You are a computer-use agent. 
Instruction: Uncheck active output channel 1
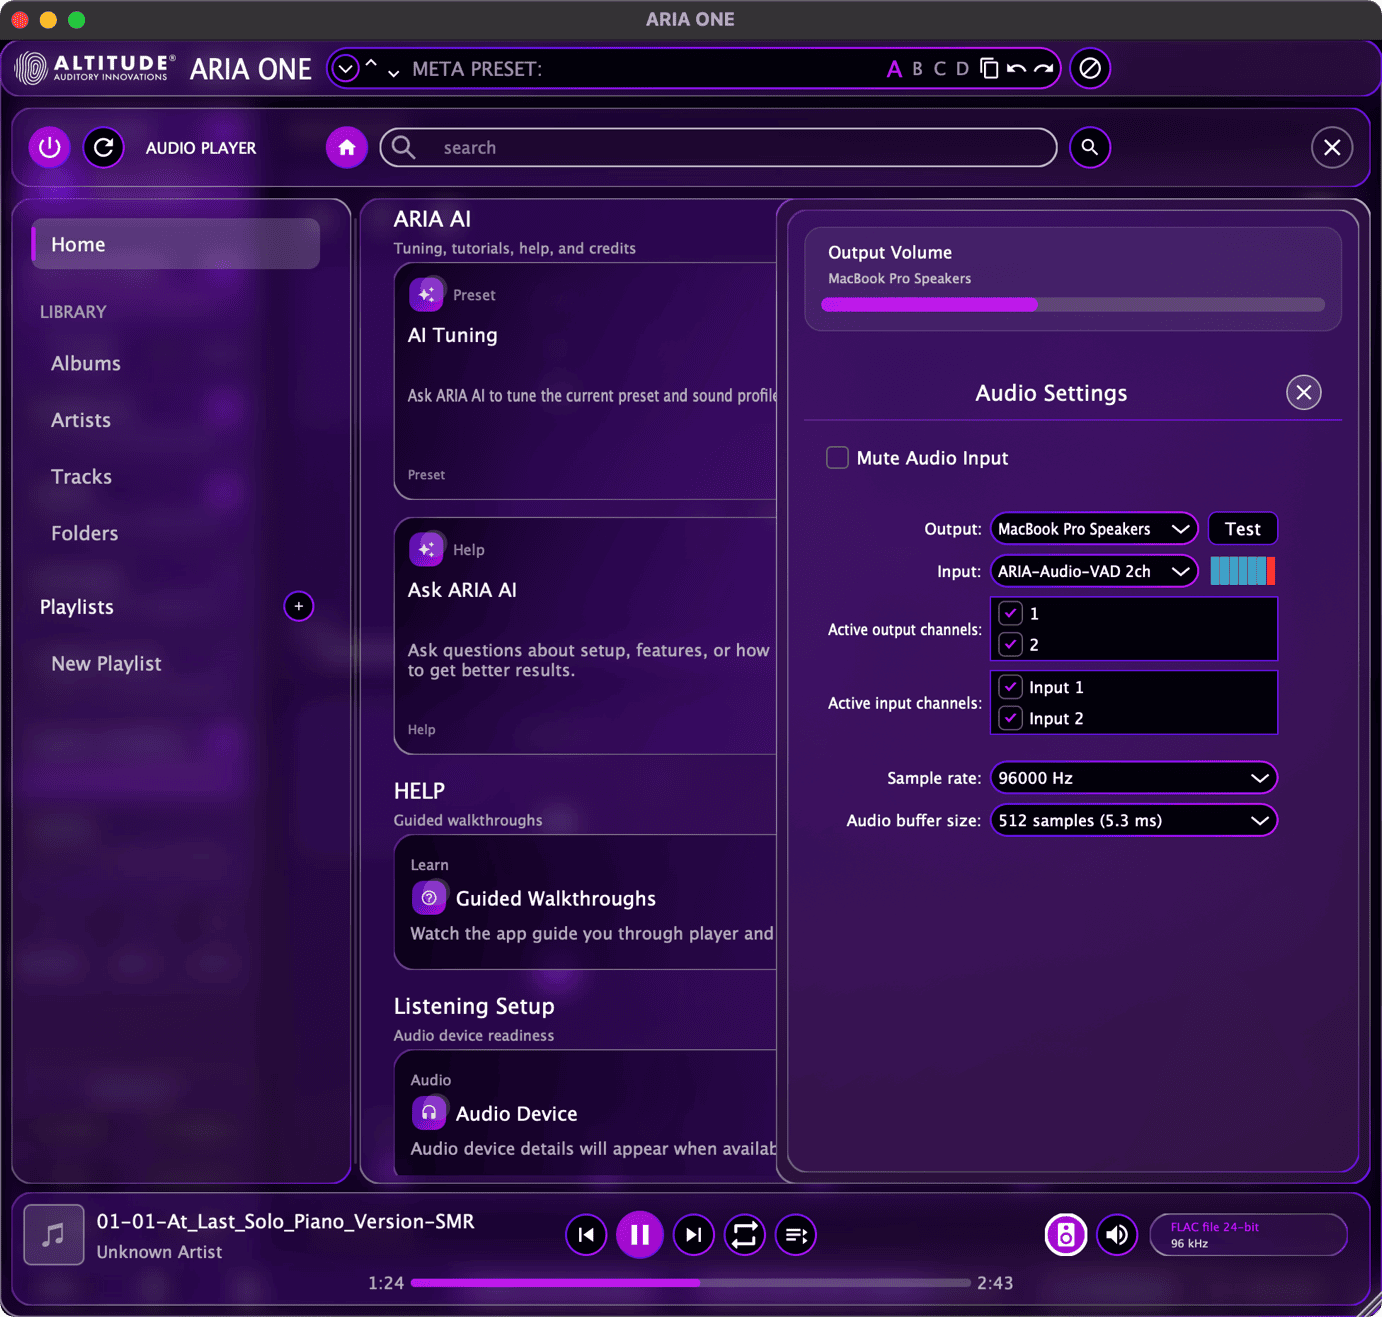pyautogui.click(x=1010, y=613)
